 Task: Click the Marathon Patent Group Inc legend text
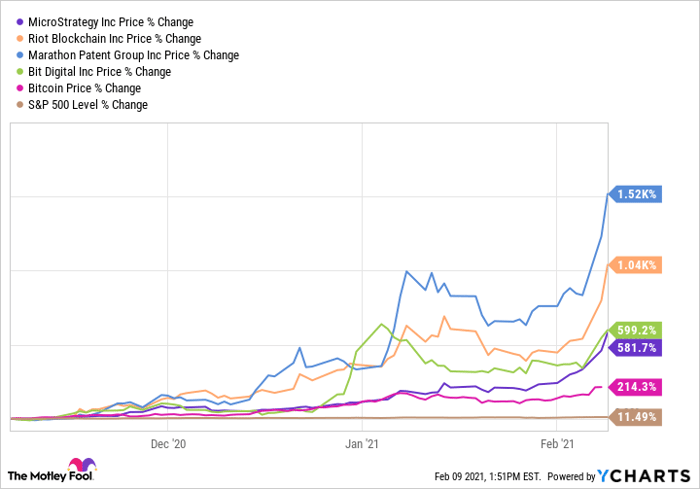click(132, 55)
